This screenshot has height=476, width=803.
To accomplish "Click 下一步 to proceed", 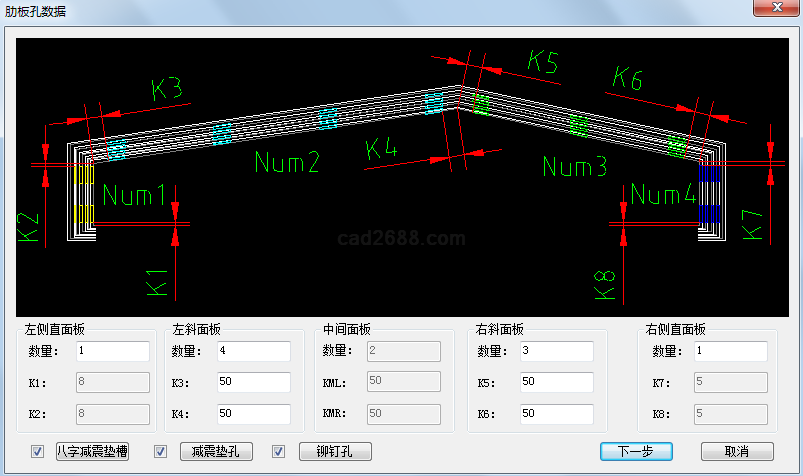I will (x=635, y=452).
